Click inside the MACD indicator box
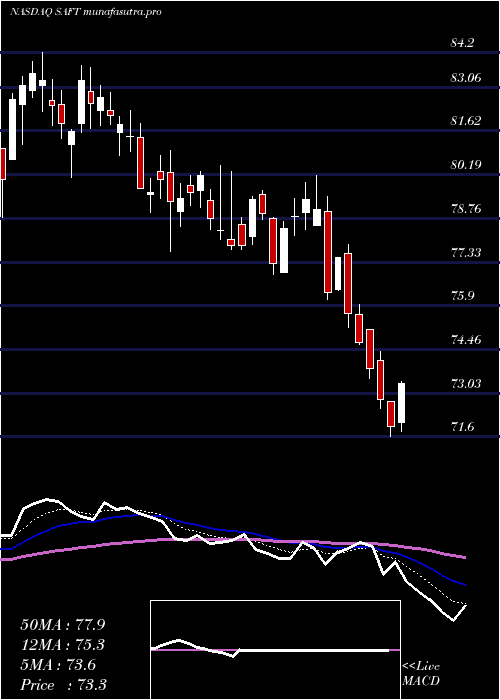Image resolution: width=500 pixels, height=700 pixels. coord(275,650)
